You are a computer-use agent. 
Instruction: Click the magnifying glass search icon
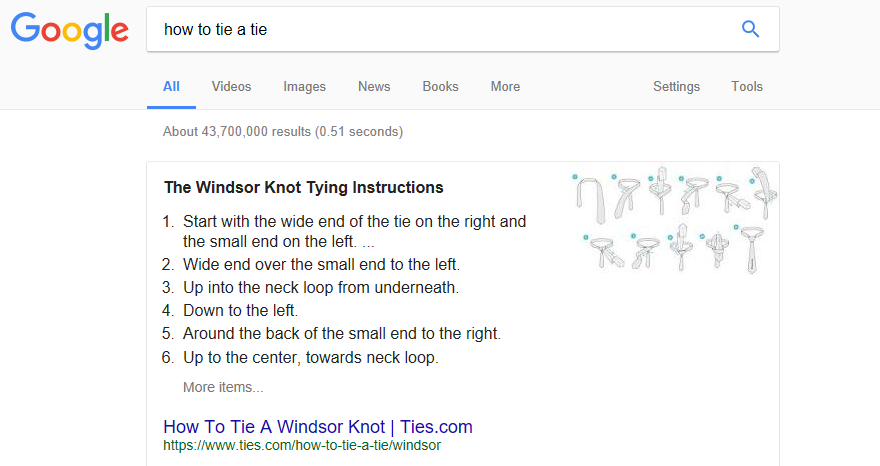[x=751, y=29]
